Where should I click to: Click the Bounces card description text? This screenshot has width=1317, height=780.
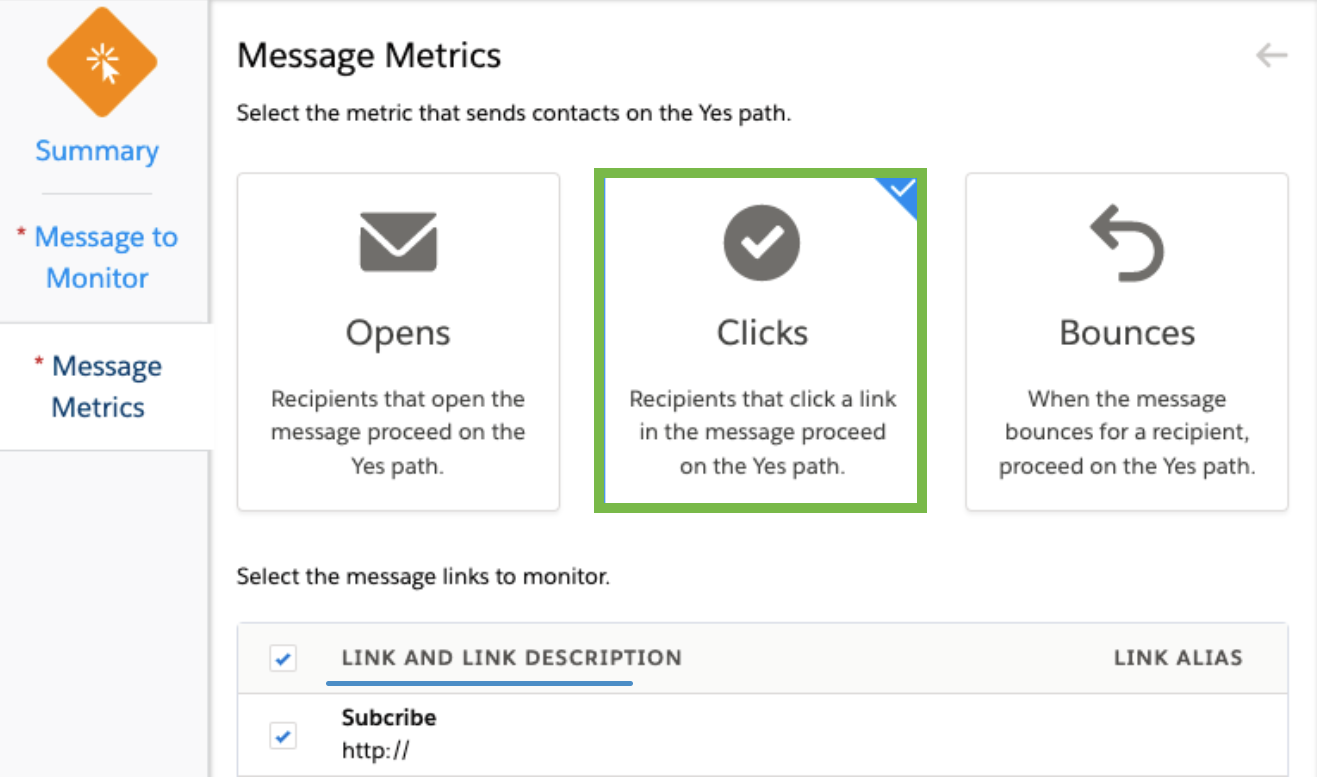point(1127,432)
